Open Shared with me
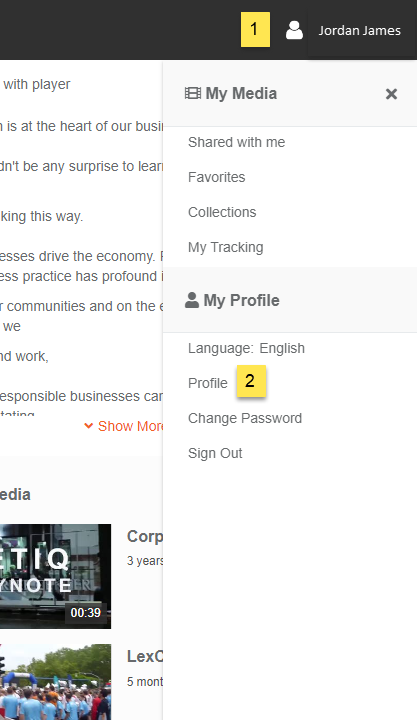 pyautogui.click(x=237, y=142)
